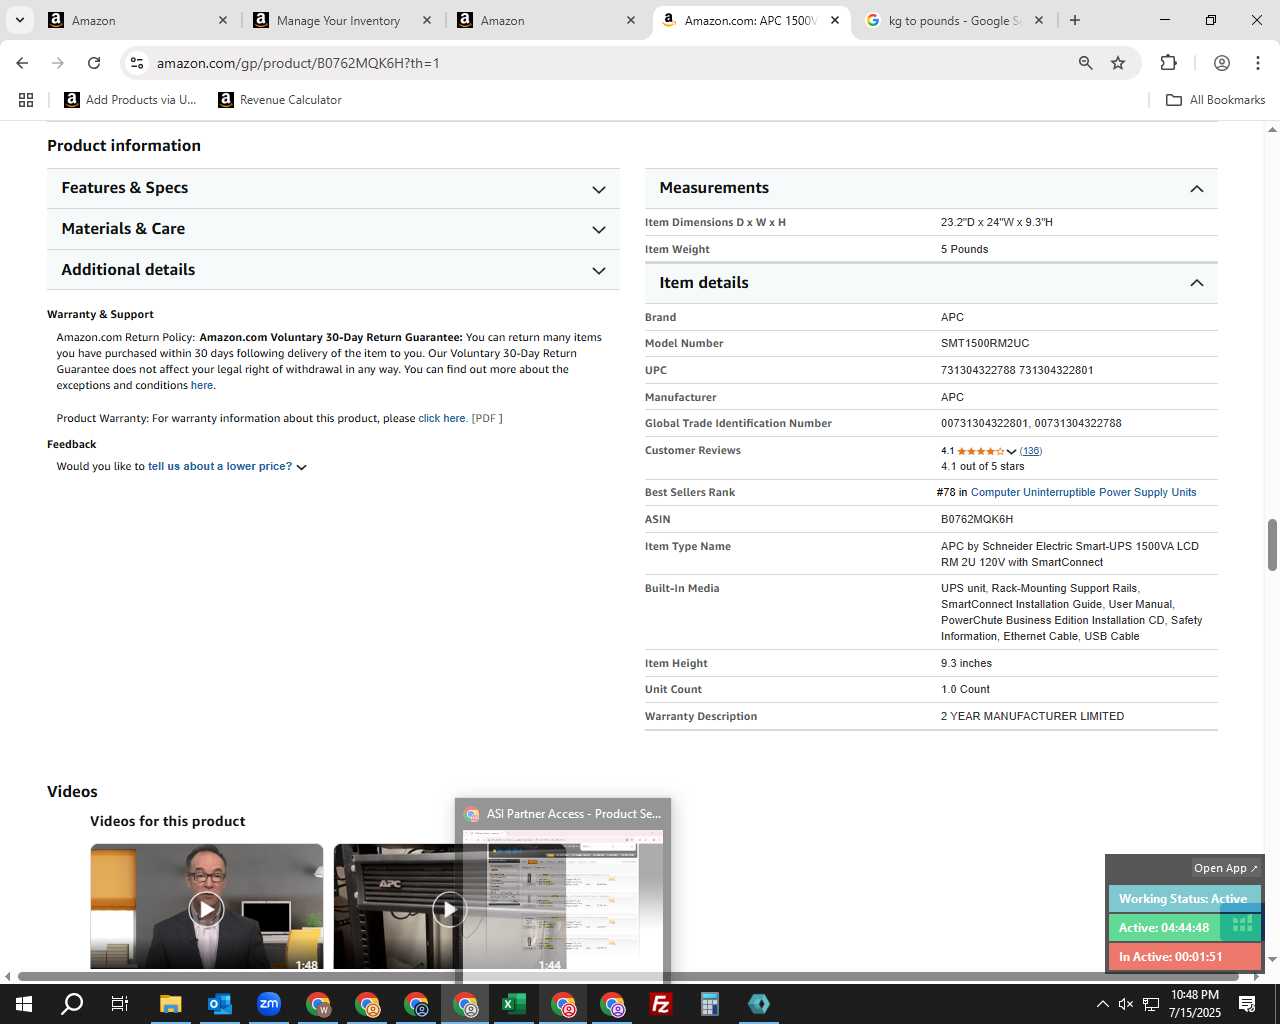Open FileZilla from taskbar
This screenshot has width=1280, height=1024.
(660, 1004)
